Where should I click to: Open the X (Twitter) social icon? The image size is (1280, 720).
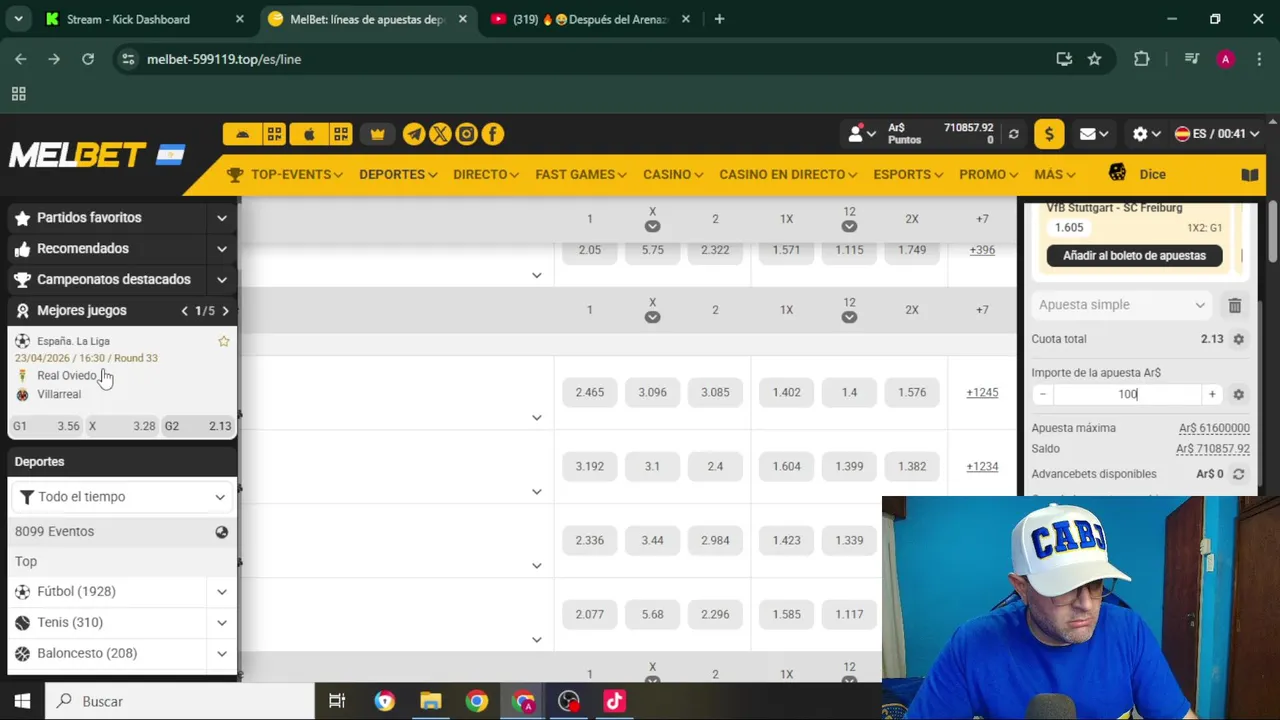[440, 134]
